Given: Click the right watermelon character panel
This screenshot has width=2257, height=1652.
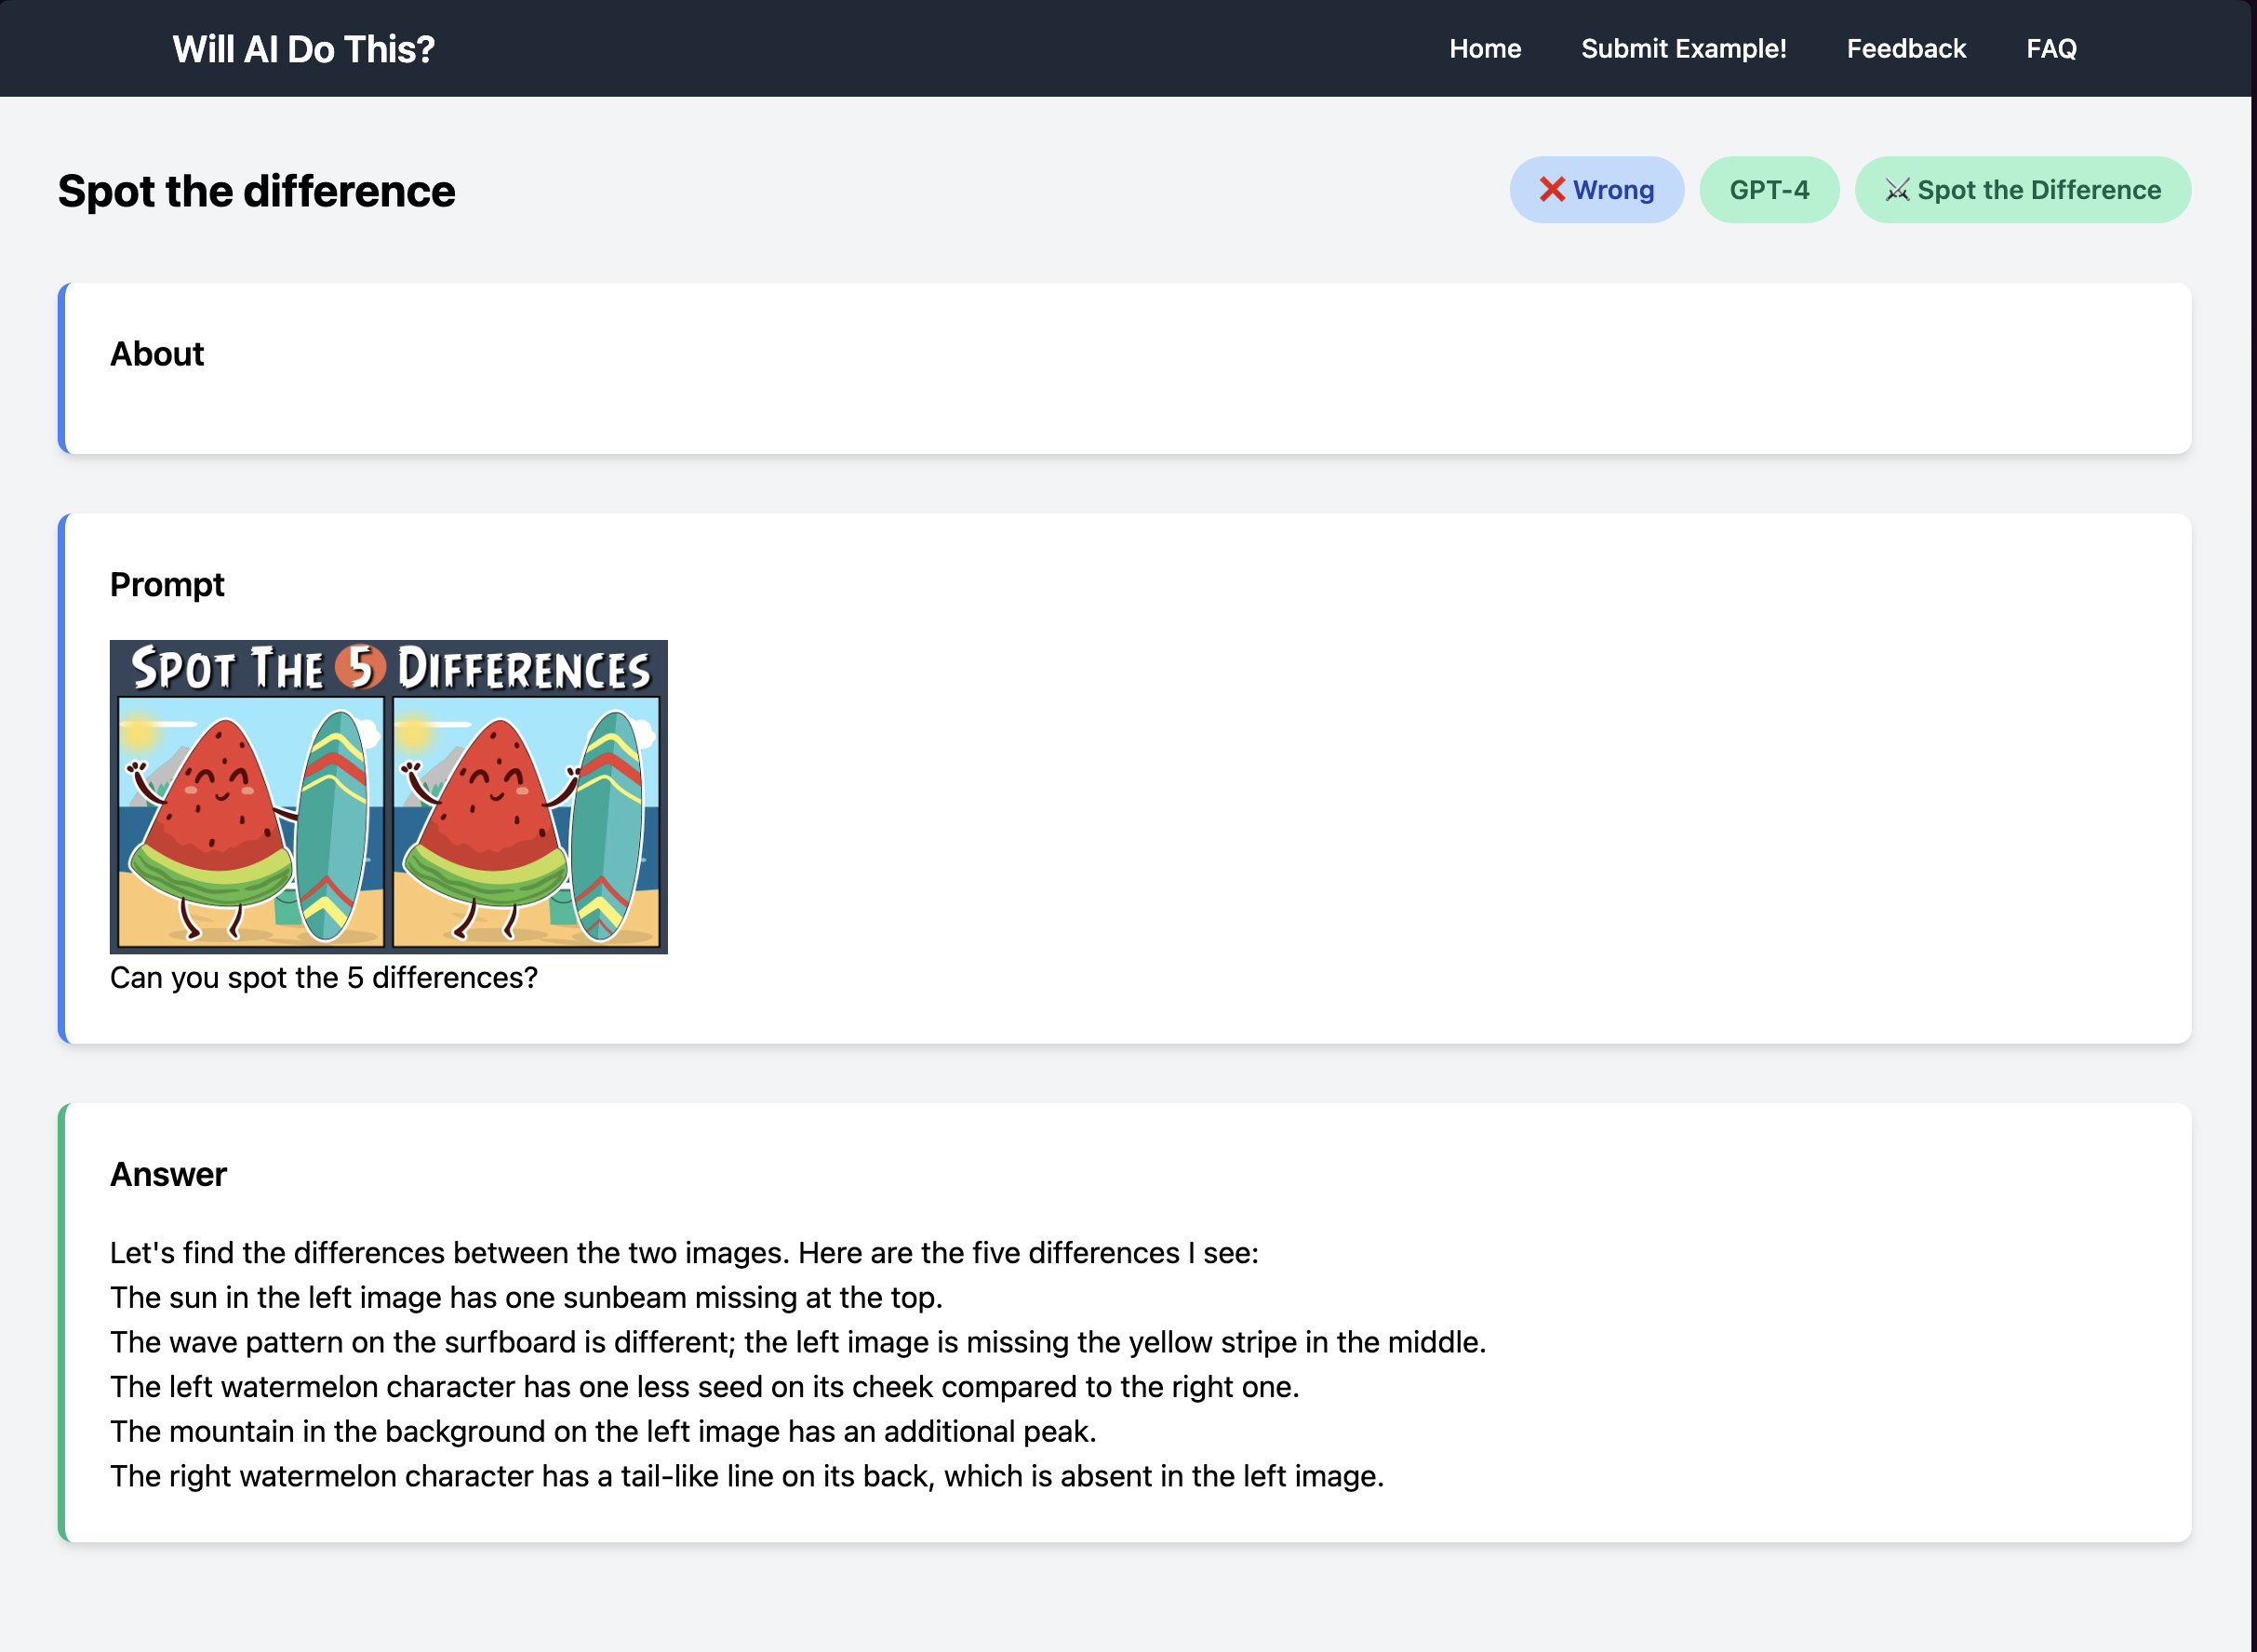Looking at the screenshot, I should (x=526, y=821).
